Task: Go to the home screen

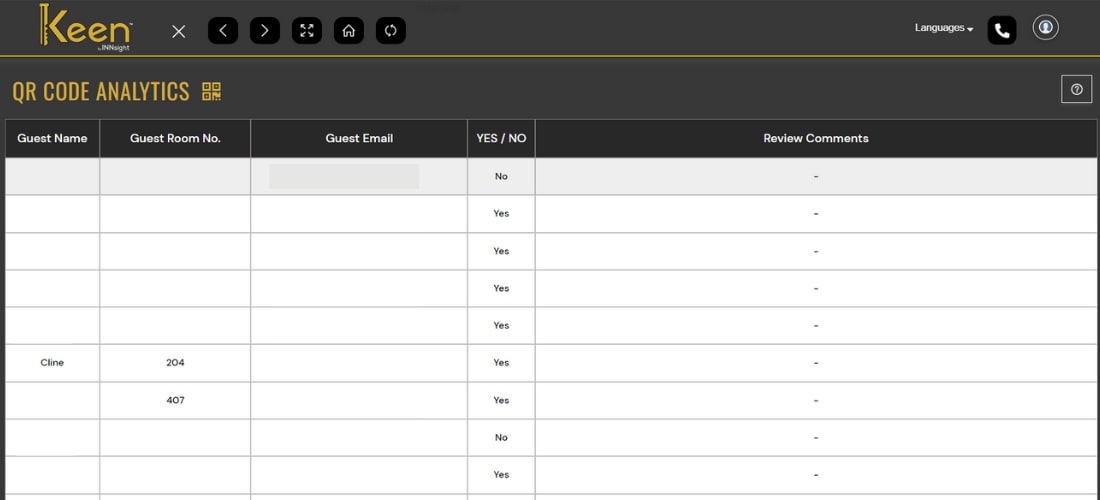Action: [x=349, y=31]
